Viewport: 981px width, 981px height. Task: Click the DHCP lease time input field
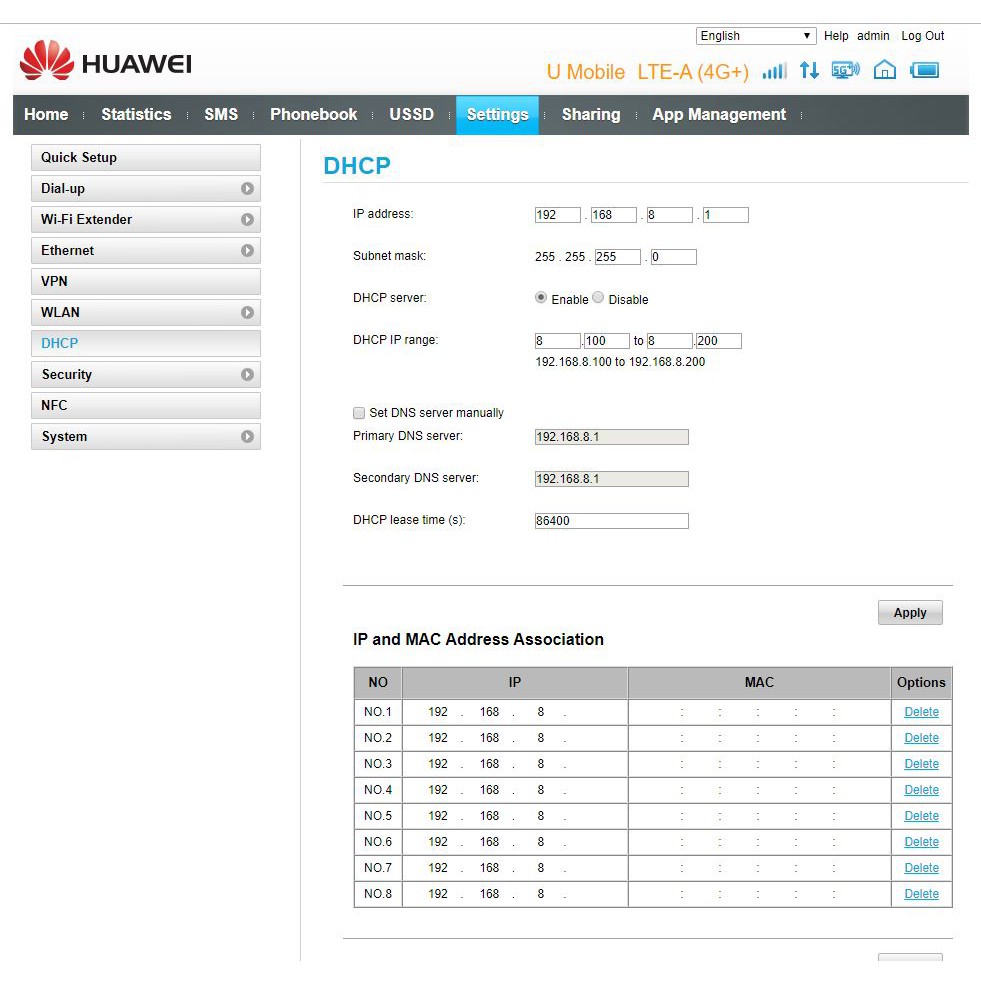click(x=610, y=520)
